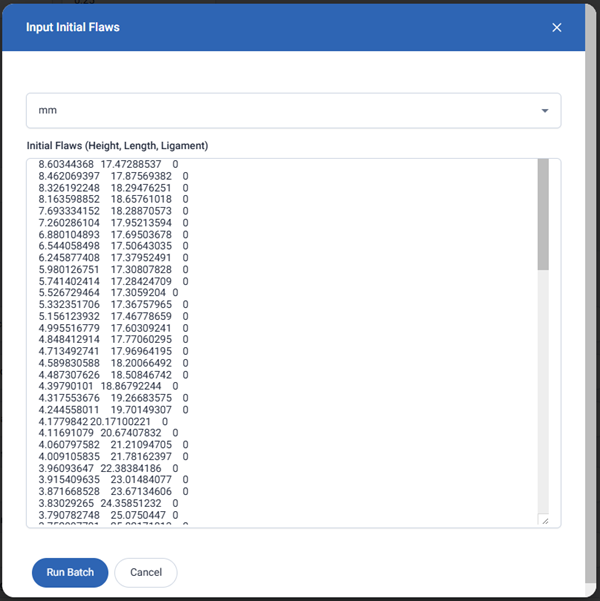
Task: Place cursor in the 4.39790101 flaw row
Action: [x=106, y=385]
